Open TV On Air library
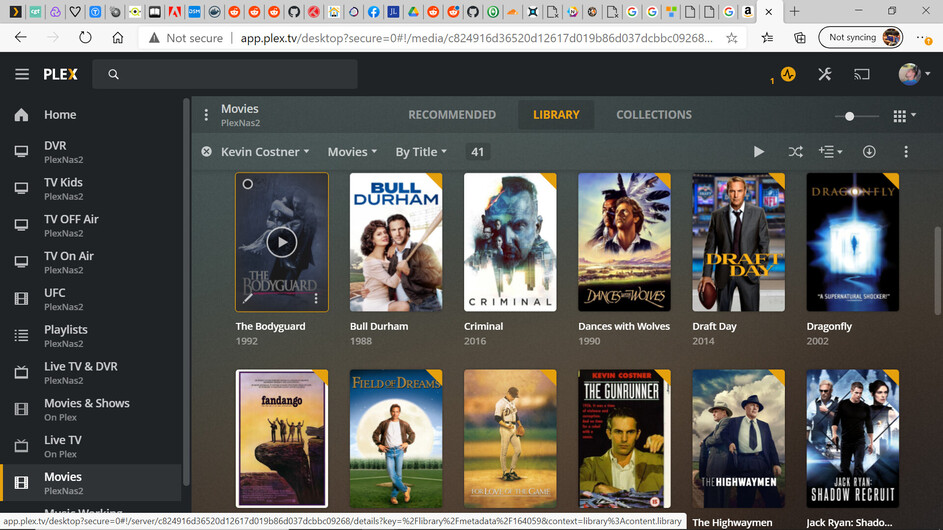The height and width of the screenshot is (530, 943). click(x=91, y=262)
